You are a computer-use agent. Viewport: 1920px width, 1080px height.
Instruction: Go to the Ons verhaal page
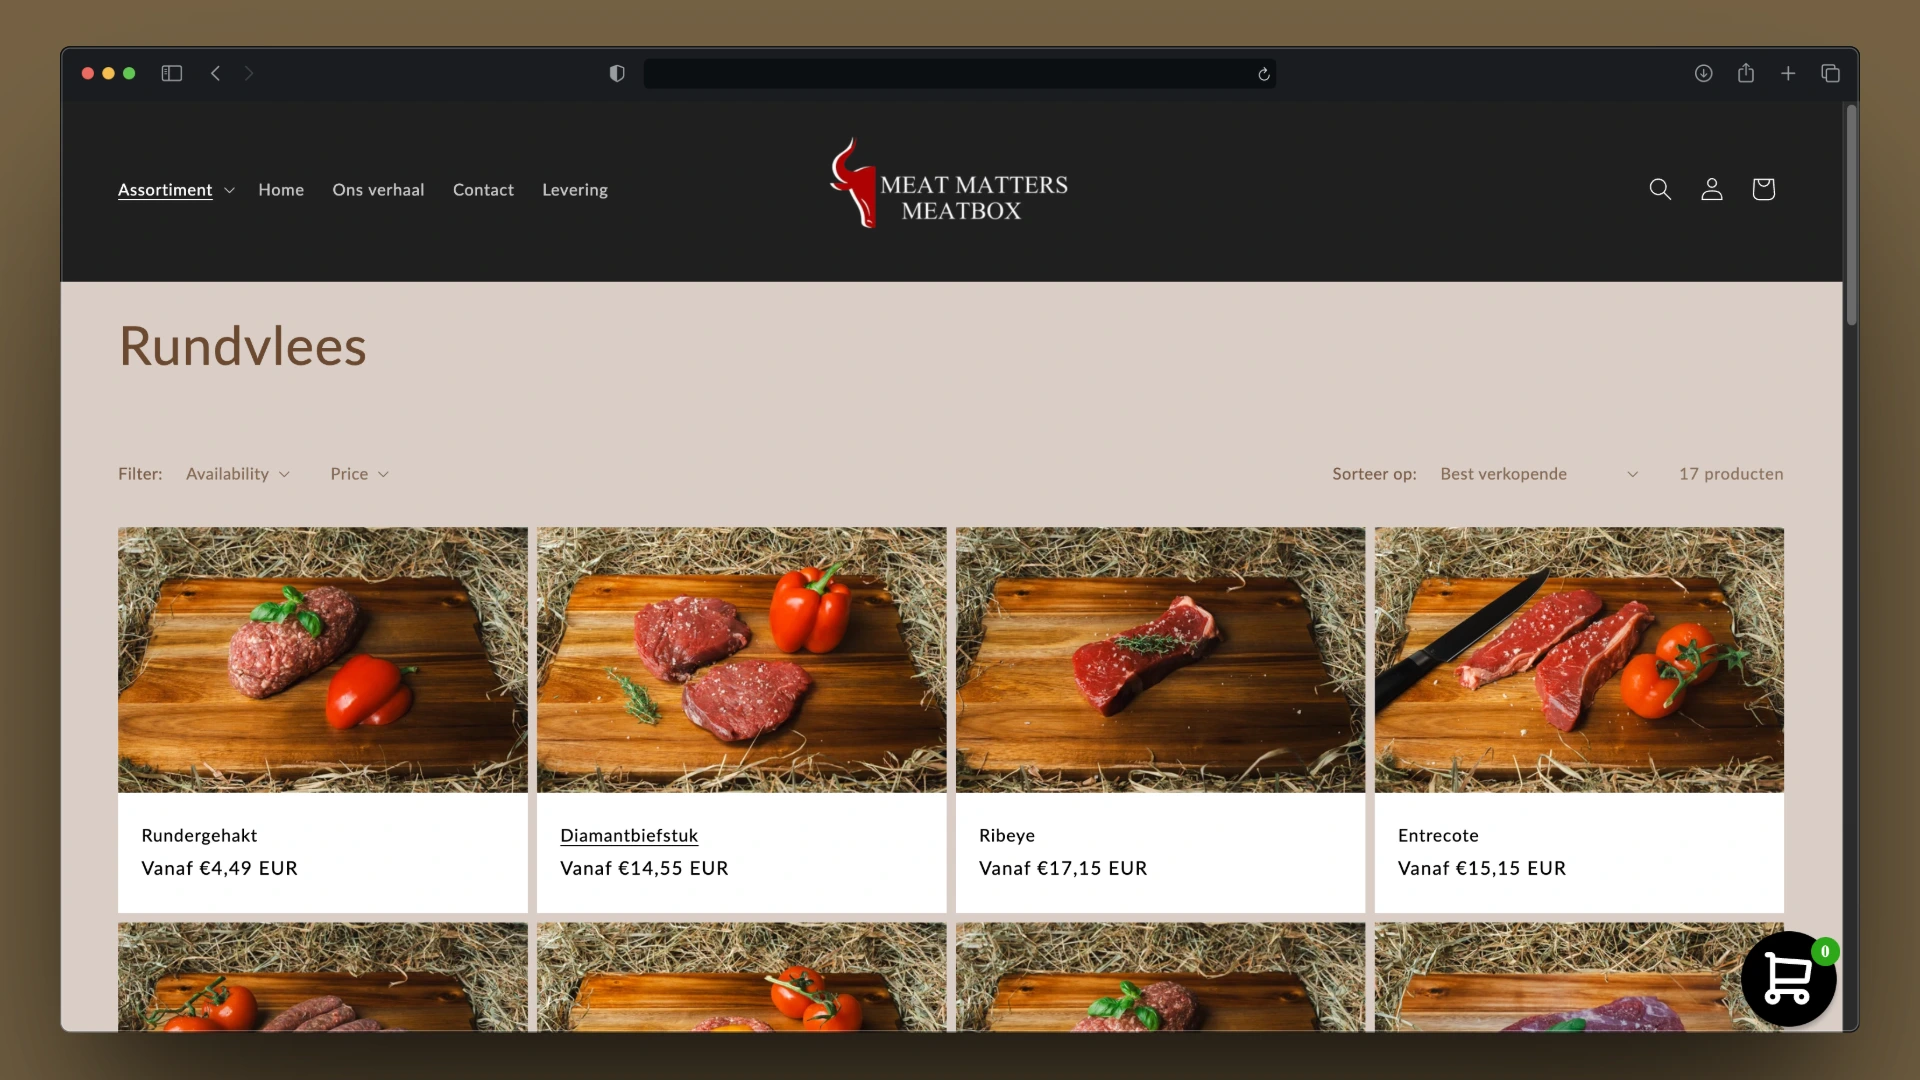[x=378, y=190]
